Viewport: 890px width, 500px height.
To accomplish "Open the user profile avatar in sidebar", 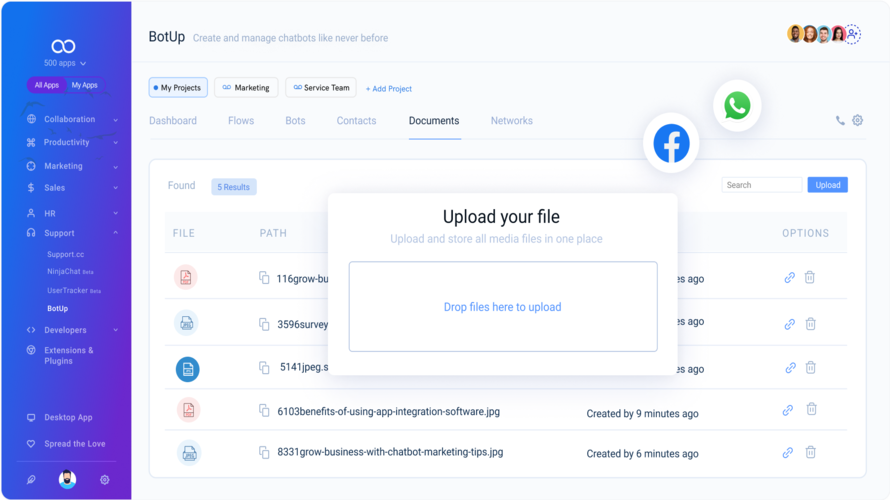I will (x=68, y=480).
